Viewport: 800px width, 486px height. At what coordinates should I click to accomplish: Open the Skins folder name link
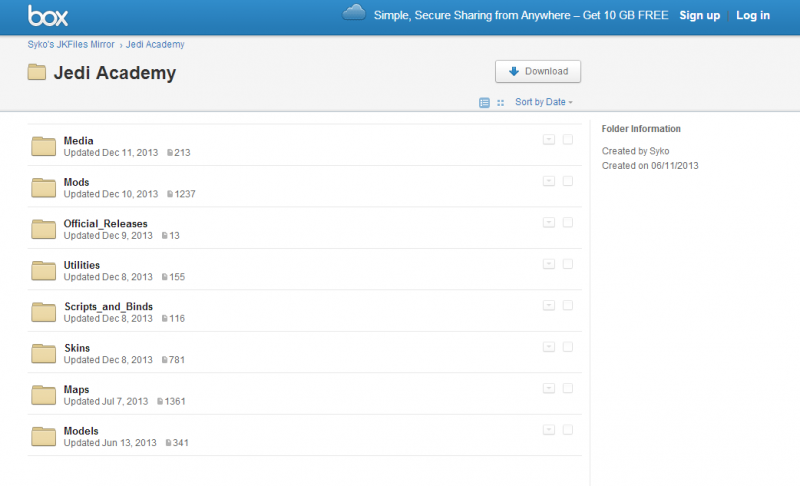click(x=77, y=348)
